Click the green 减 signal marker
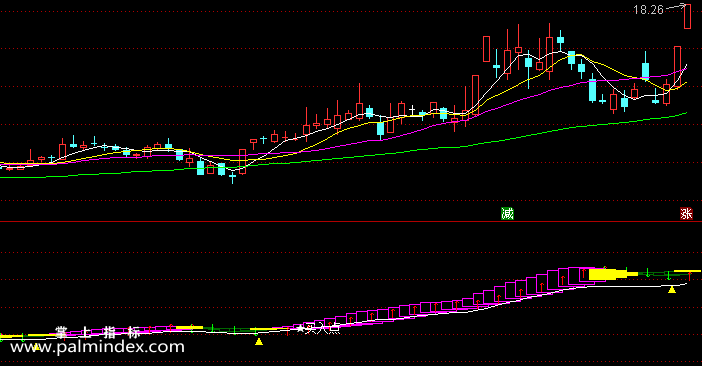Viewport: 702px width, 366px height. 507,214
